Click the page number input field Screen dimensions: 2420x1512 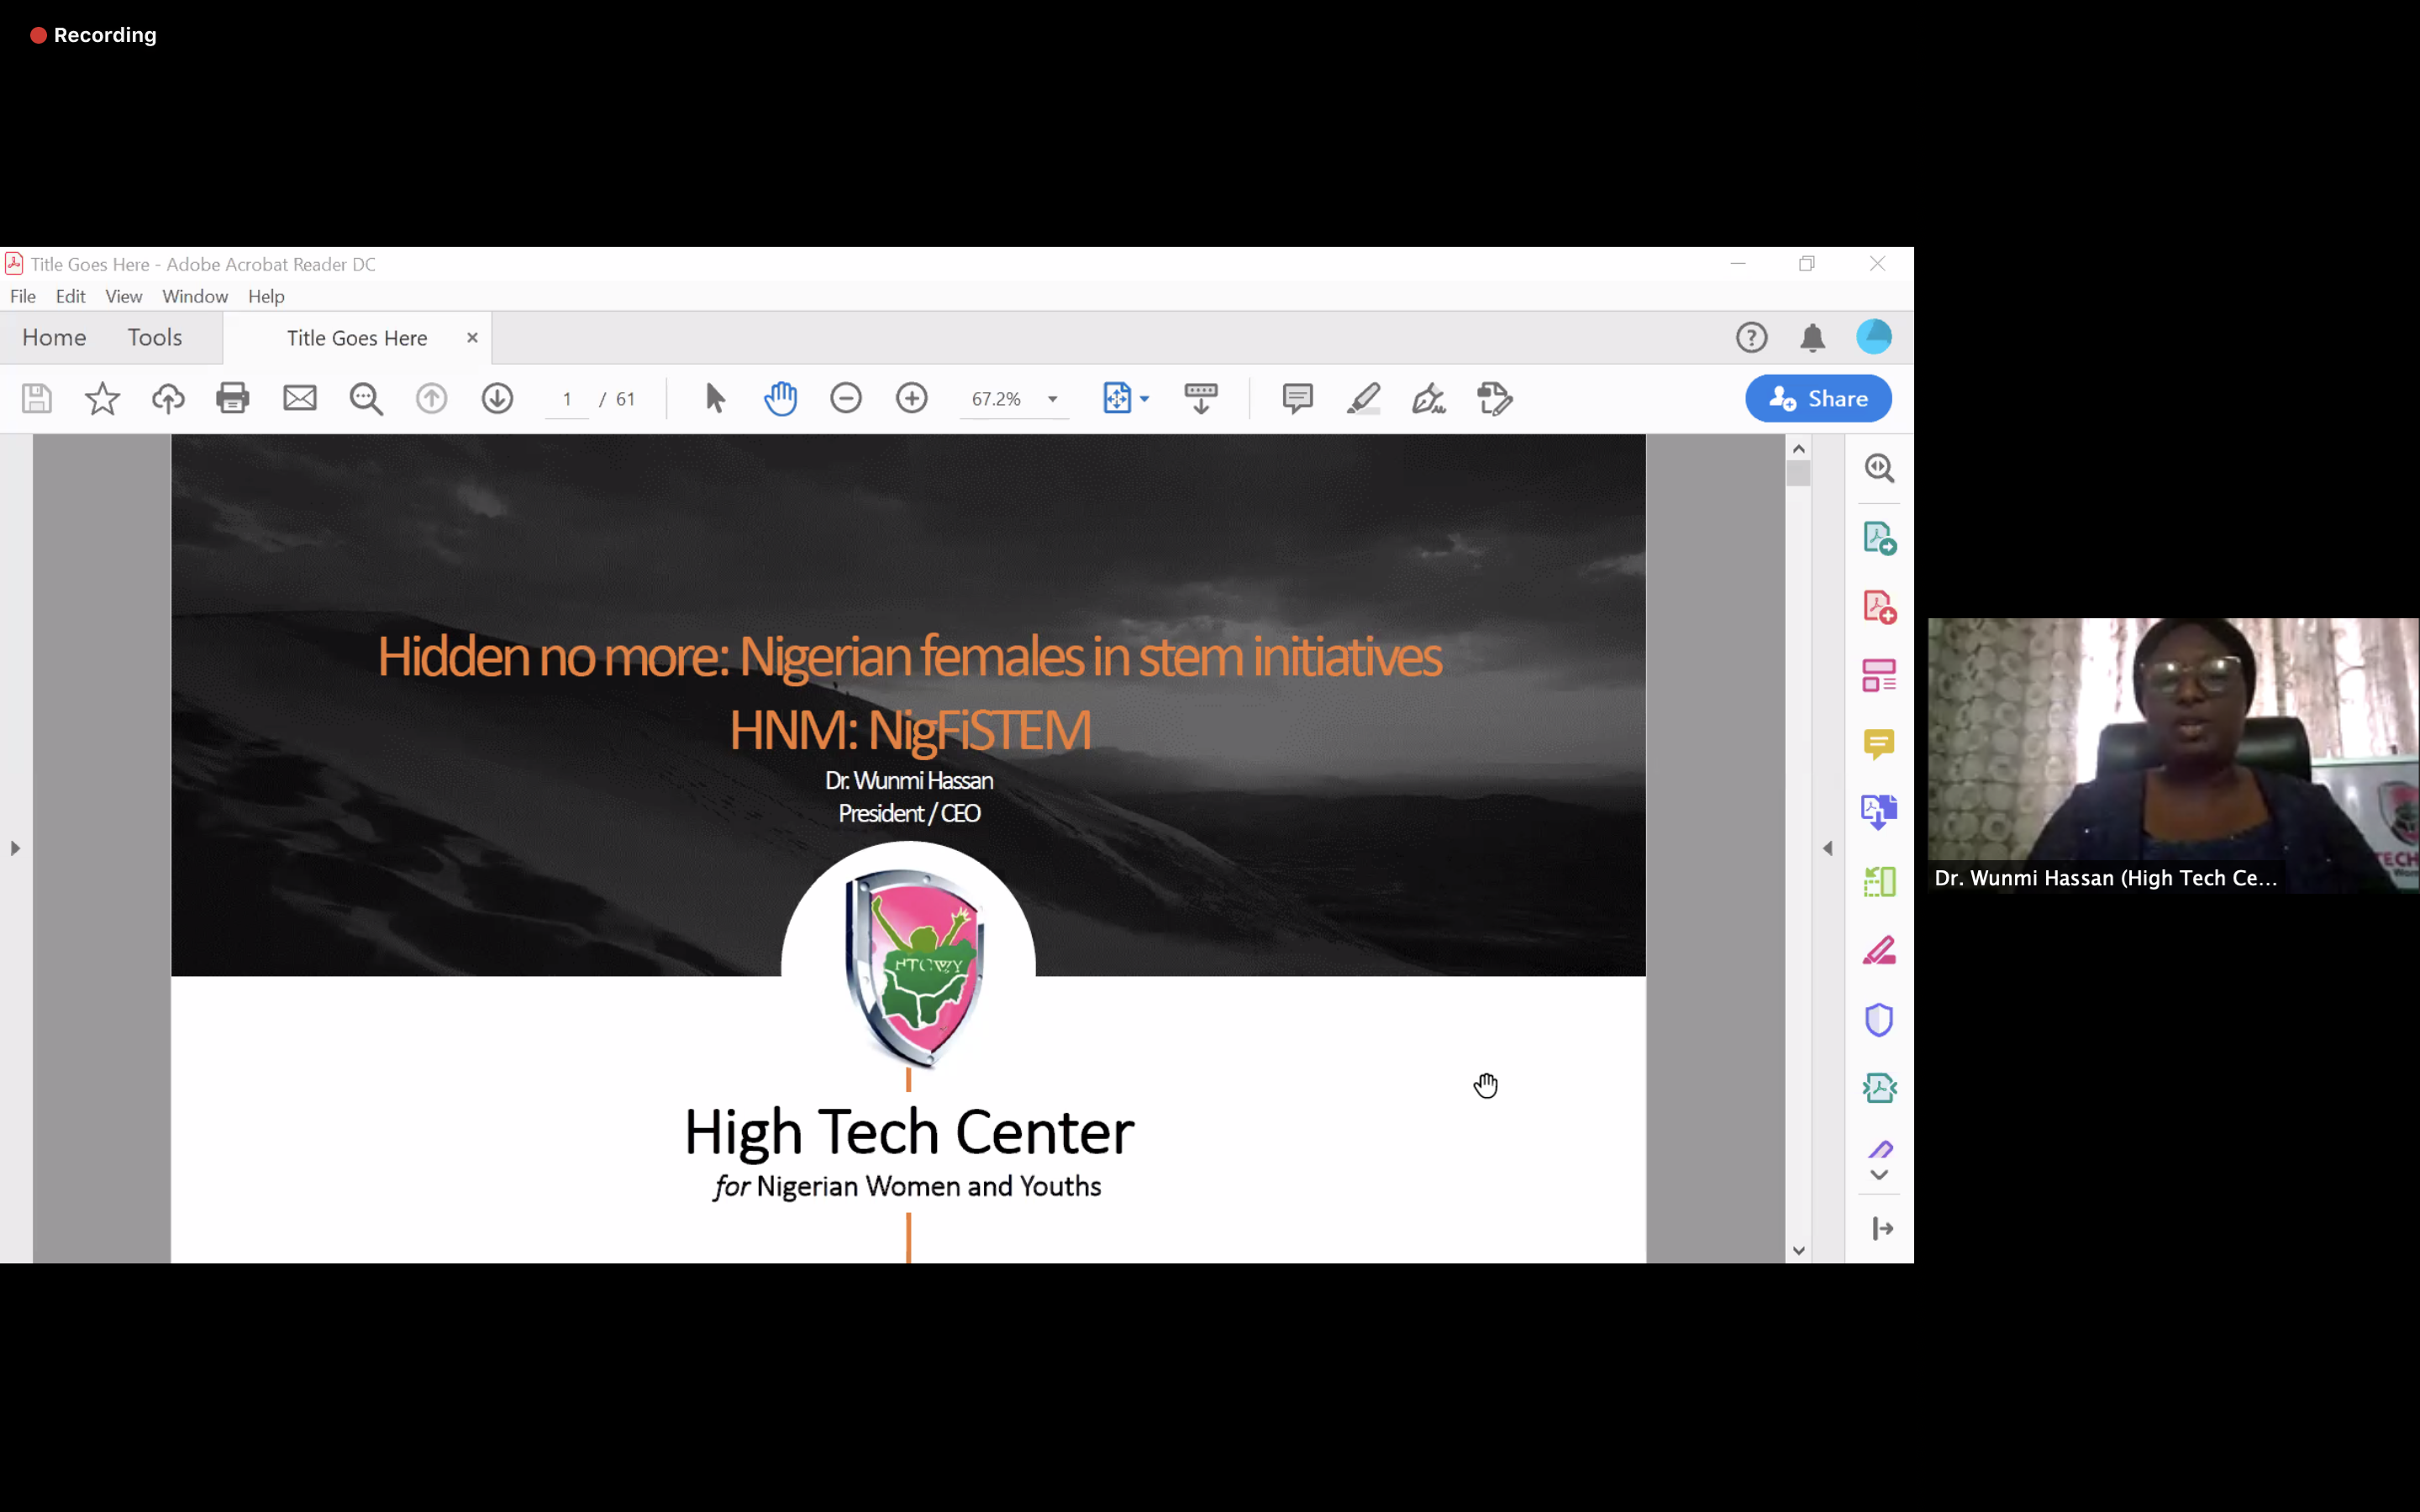[567, 399]
